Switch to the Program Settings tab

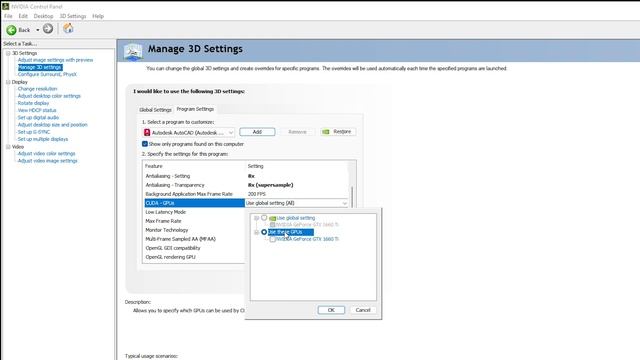click(195, 109)
